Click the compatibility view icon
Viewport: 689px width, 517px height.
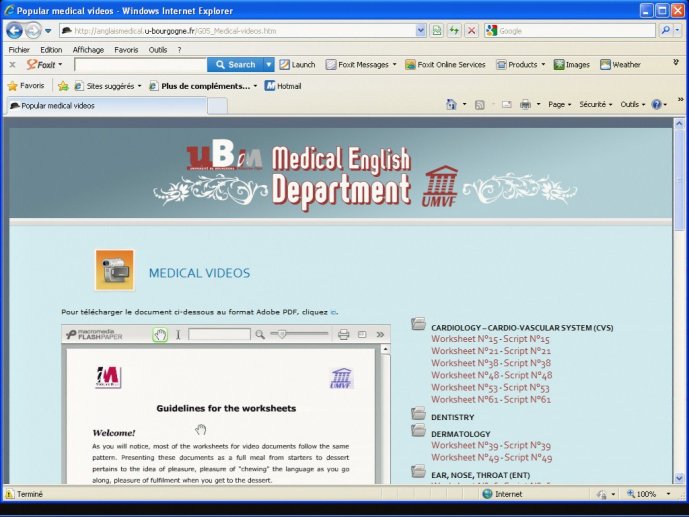[x=436, y=31]
